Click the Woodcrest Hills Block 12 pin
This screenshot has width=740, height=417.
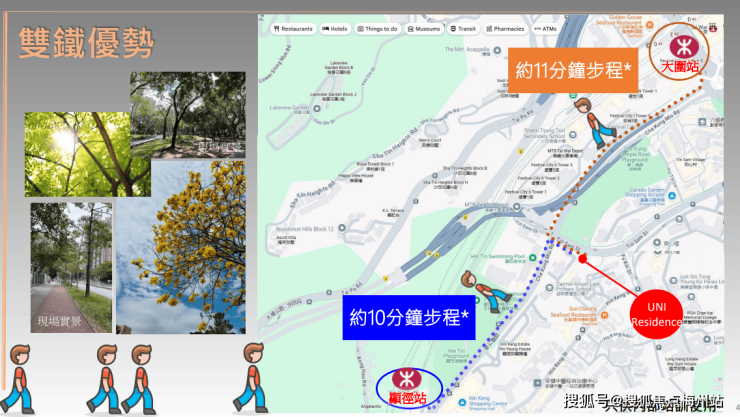tap(342, 228)
